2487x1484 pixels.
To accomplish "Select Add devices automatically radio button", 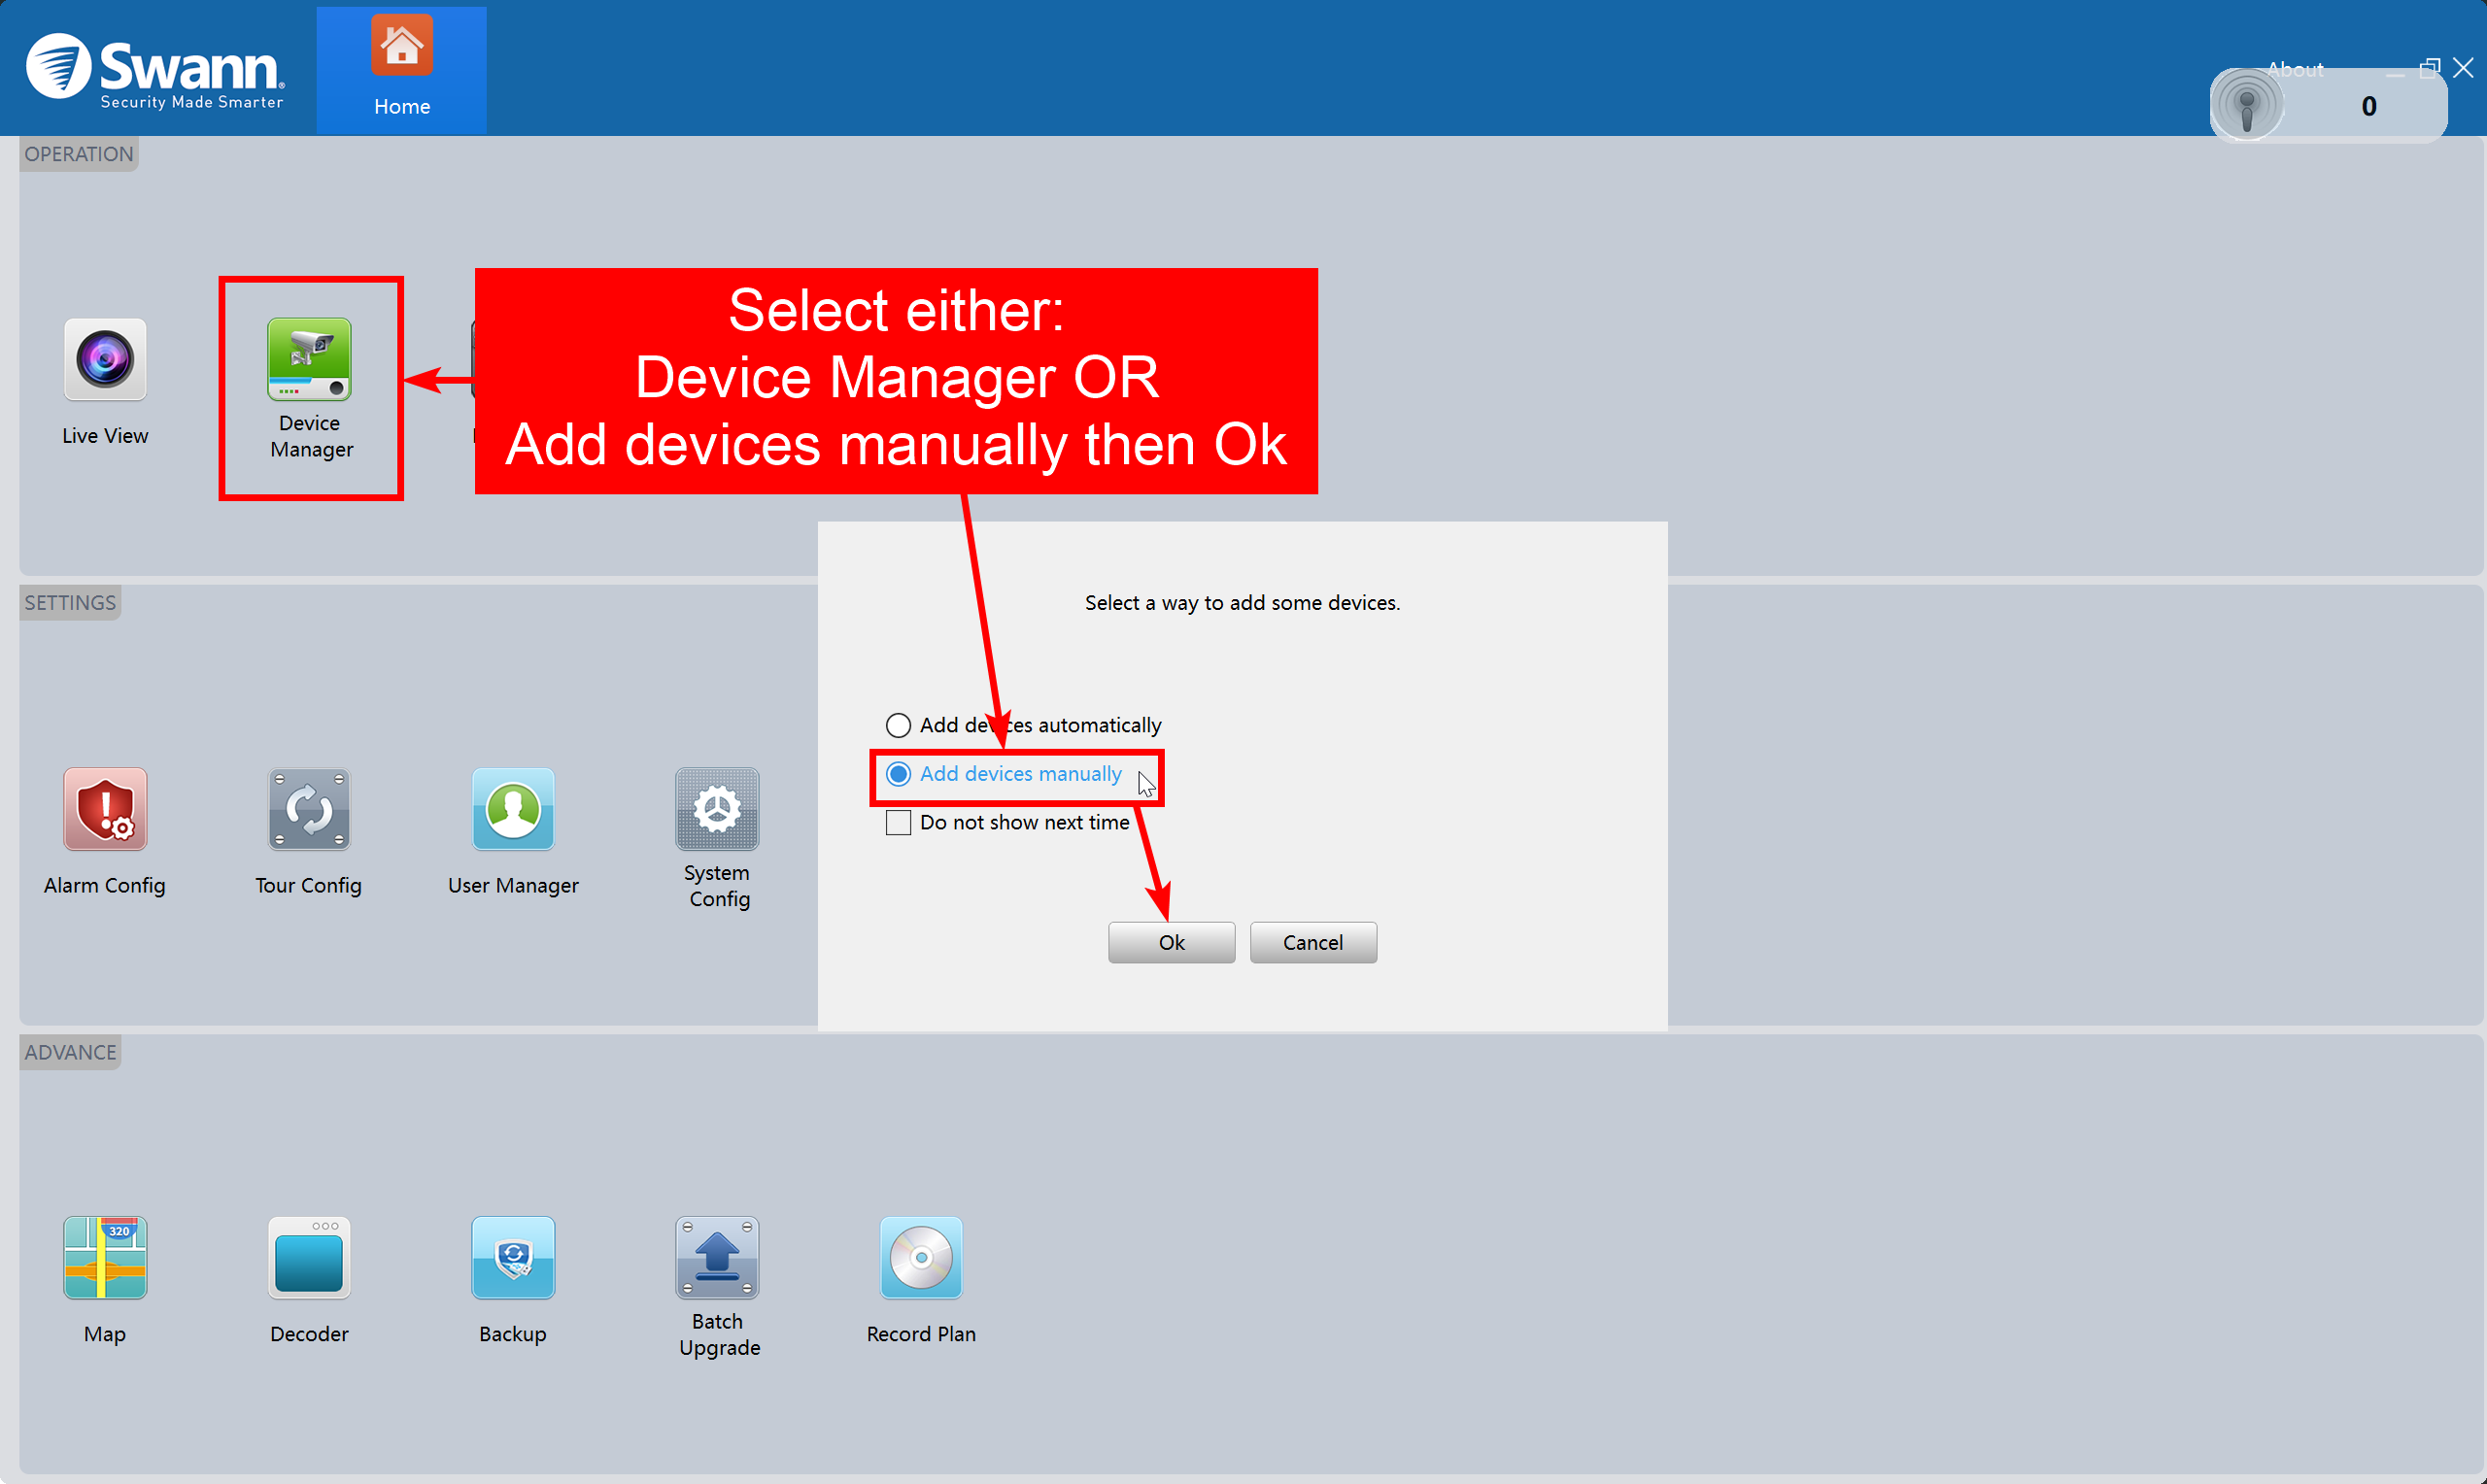I will [898, 725].
